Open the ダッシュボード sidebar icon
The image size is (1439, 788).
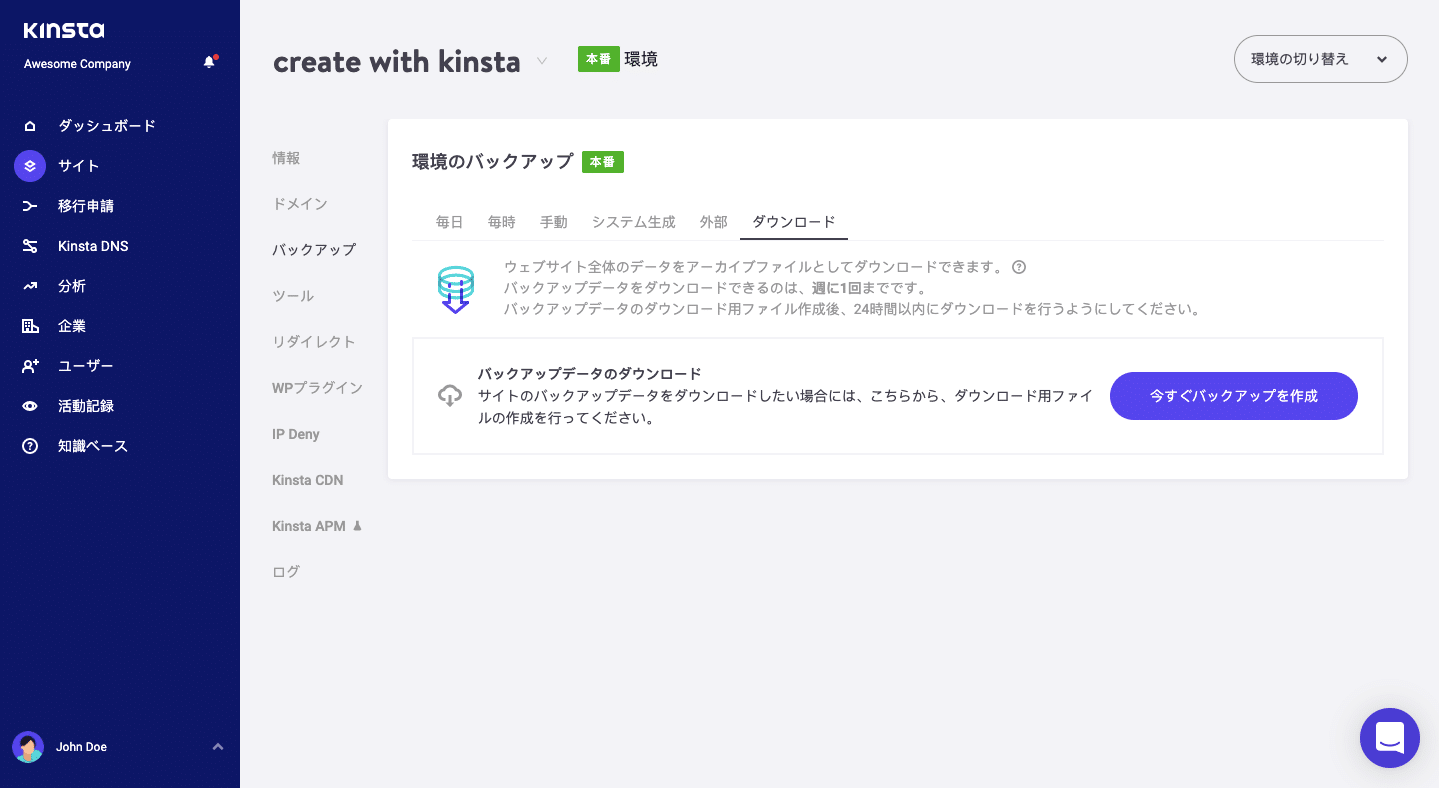tap(31, 125)
